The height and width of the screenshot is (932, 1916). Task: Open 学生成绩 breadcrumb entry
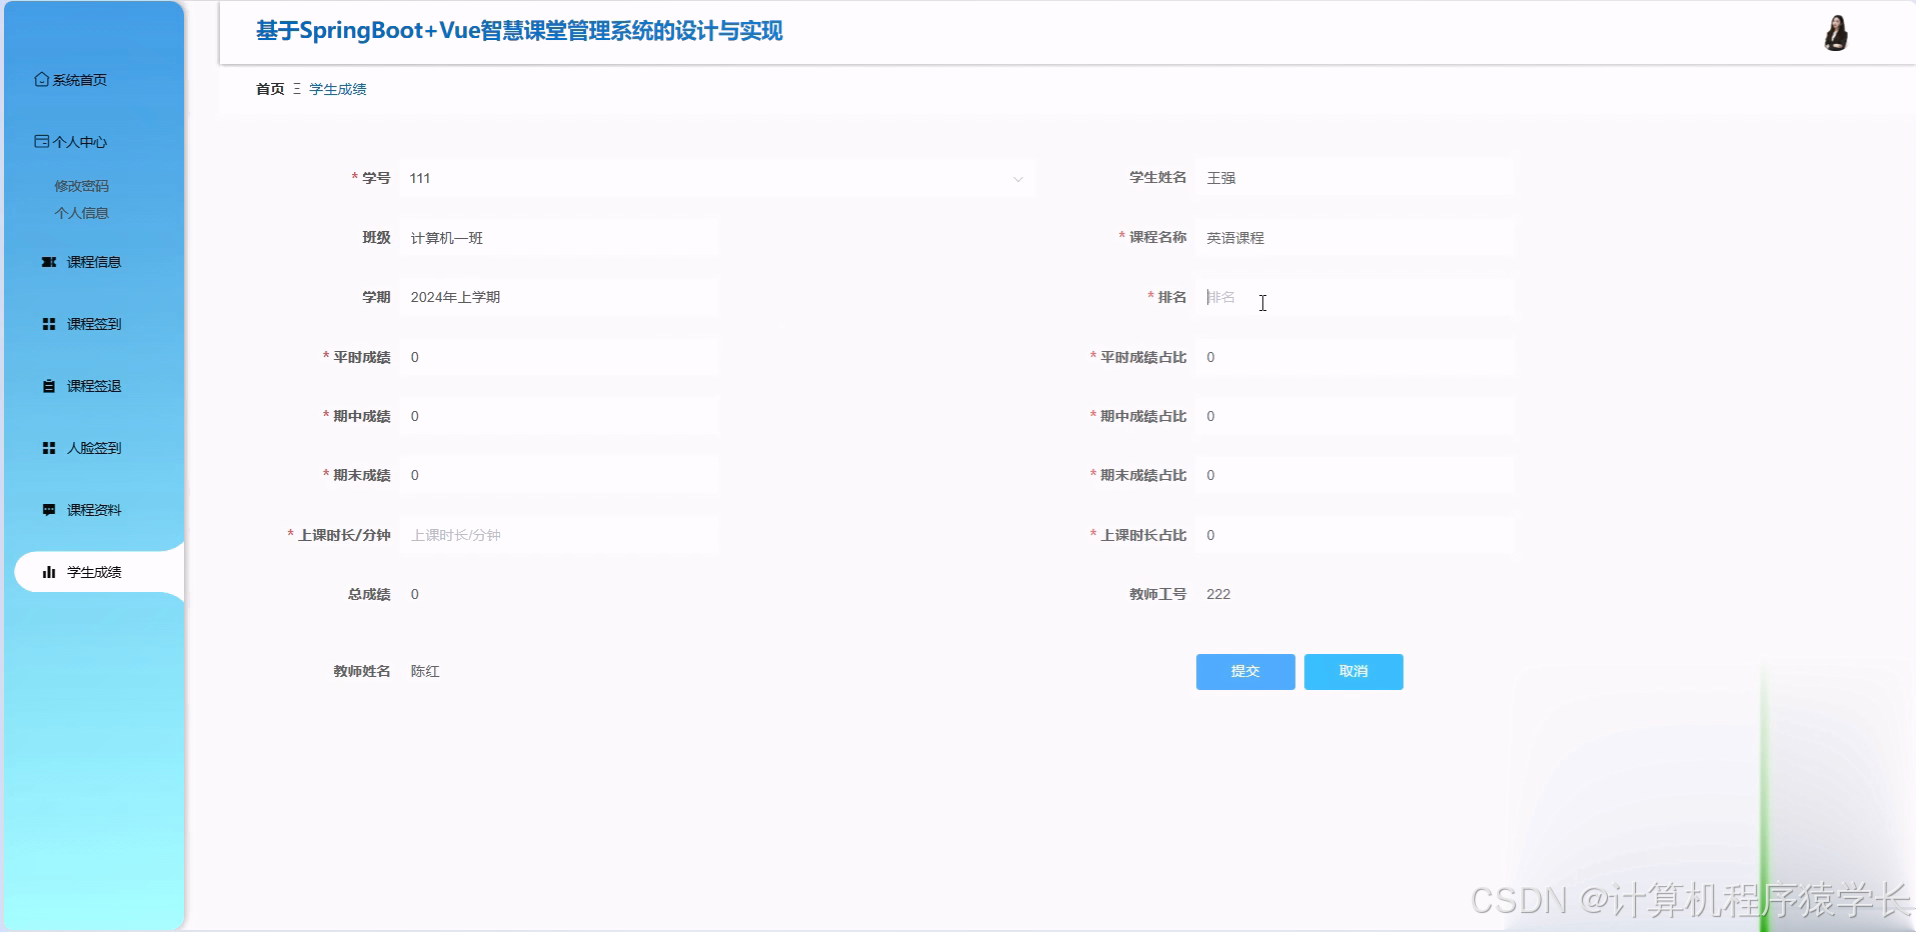click(x=337, y=88)
